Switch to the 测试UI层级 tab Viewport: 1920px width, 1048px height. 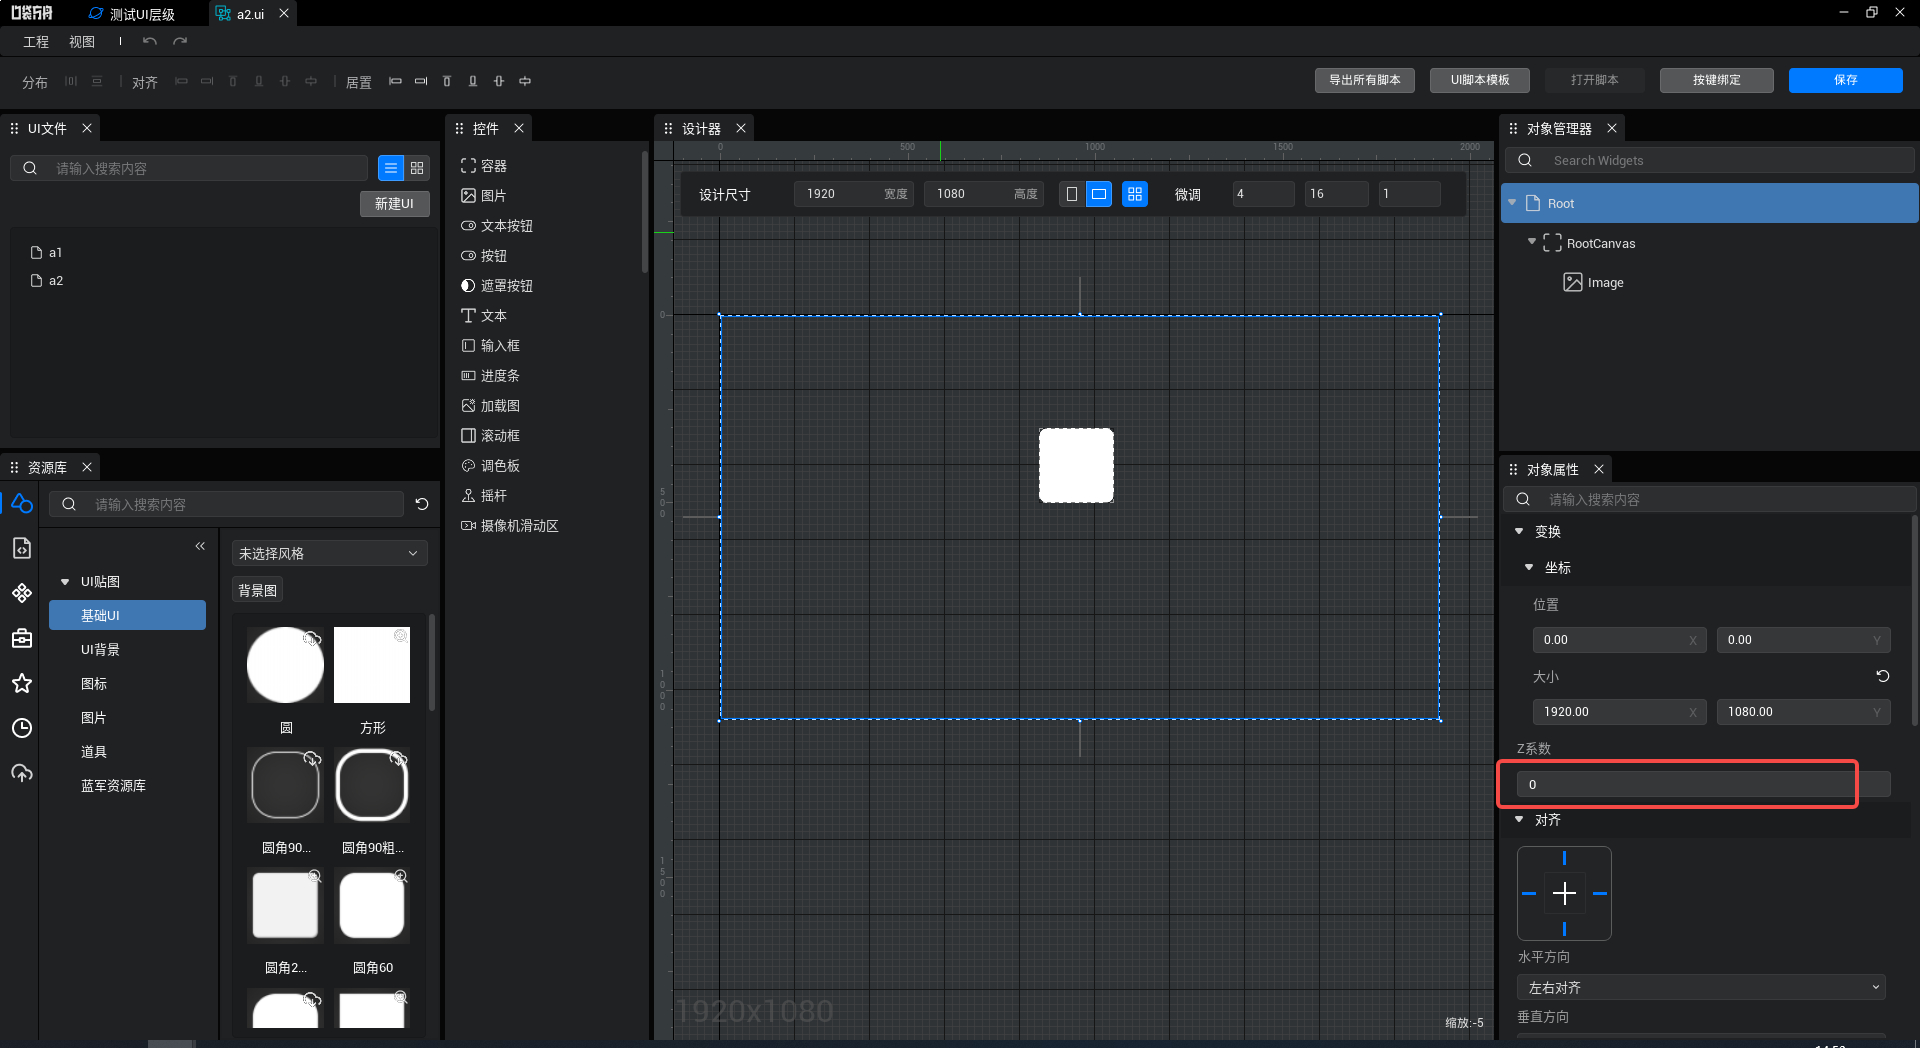coord(133,14)
